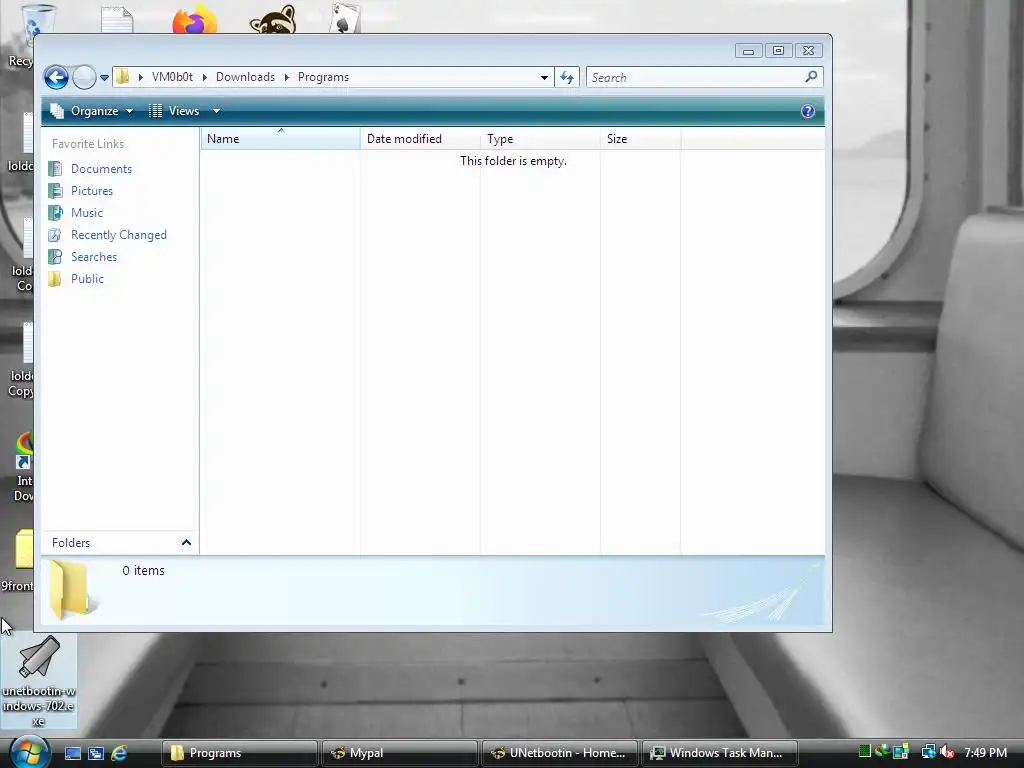Open the Windows Start orb
This screenshot has height=768, width=1024.
click(29, 752)
